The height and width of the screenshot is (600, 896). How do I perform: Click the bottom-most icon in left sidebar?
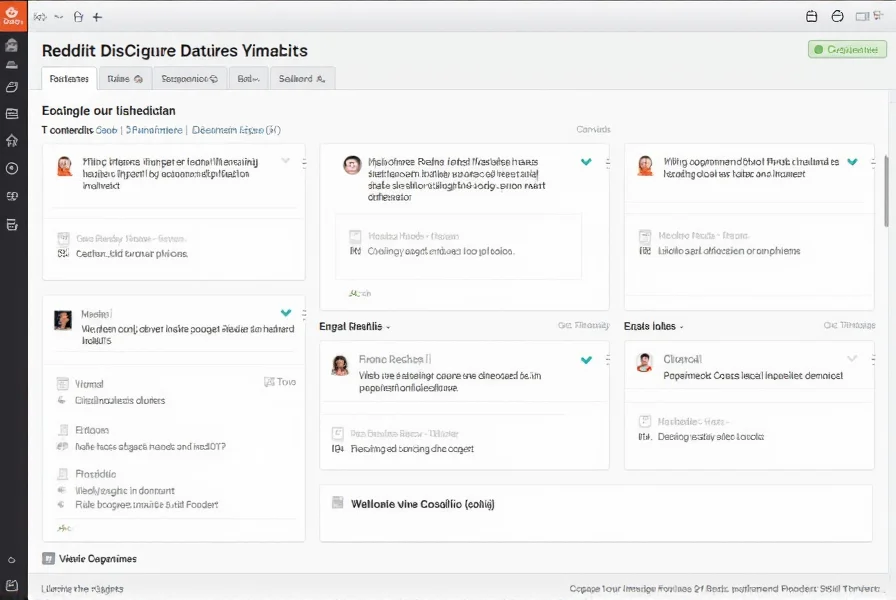[x=12, y=585]
